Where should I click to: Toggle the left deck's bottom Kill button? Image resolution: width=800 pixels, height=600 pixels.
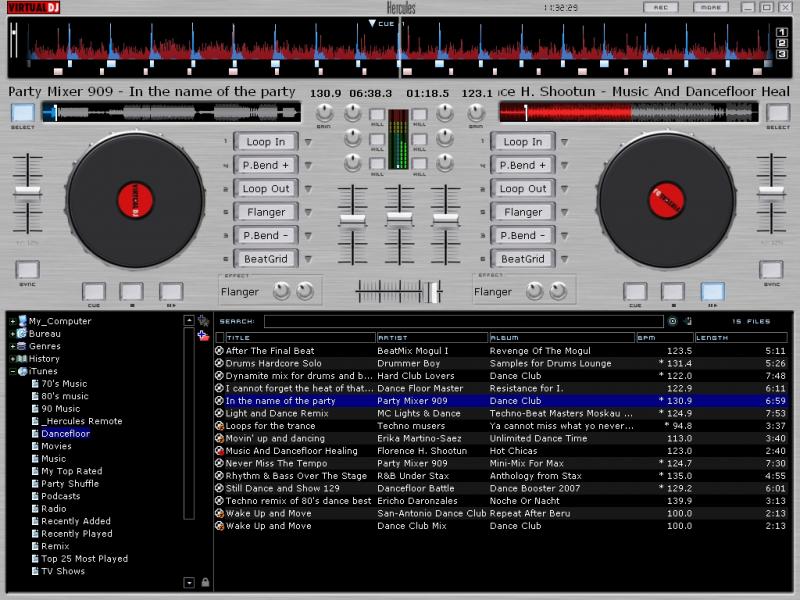[x=377, y=163]
